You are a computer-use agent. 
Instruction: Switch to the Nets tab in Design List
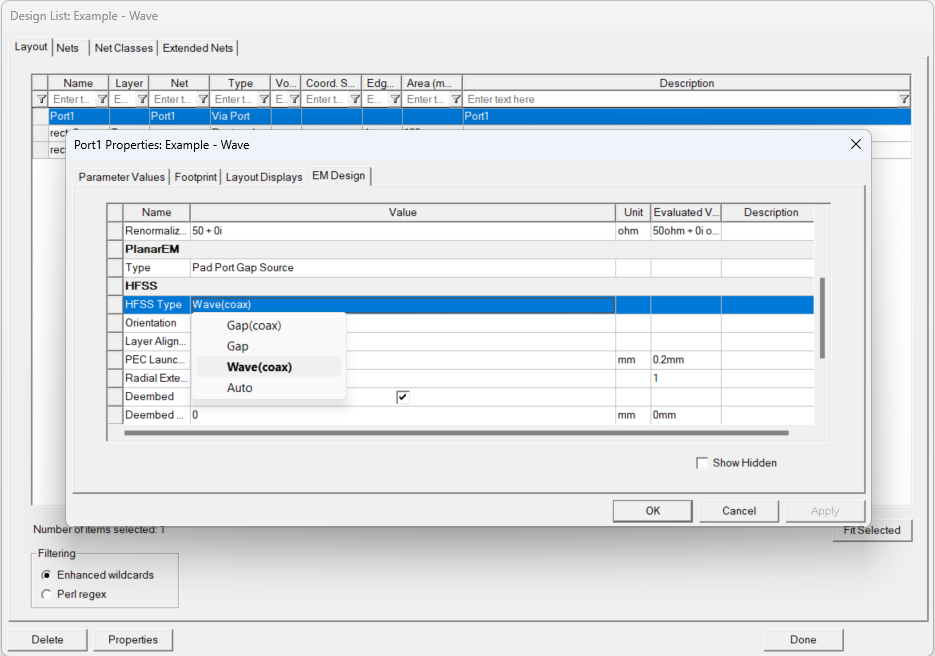(x=67, y=48)
